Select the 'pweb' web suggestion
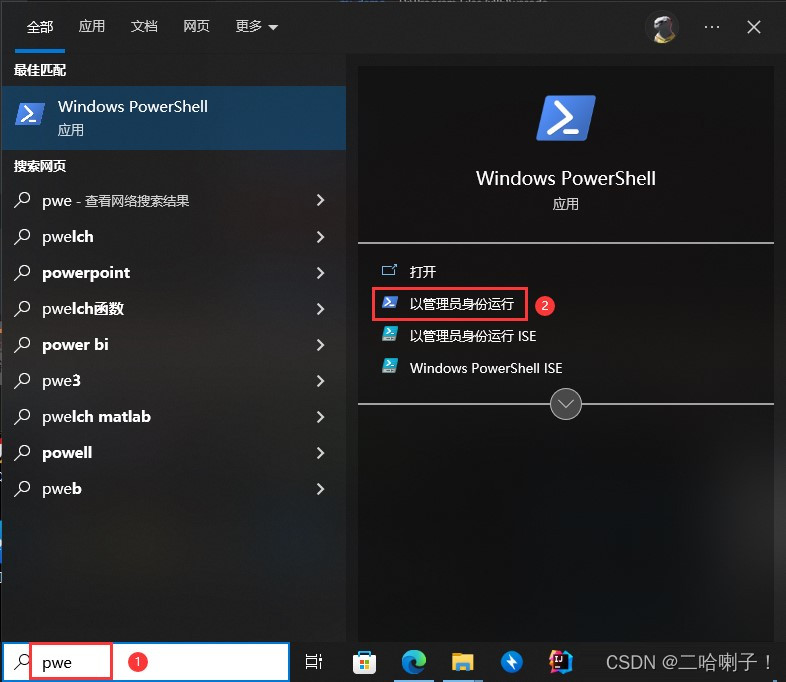This screenshot has height=682, width=786. [173, 489]
